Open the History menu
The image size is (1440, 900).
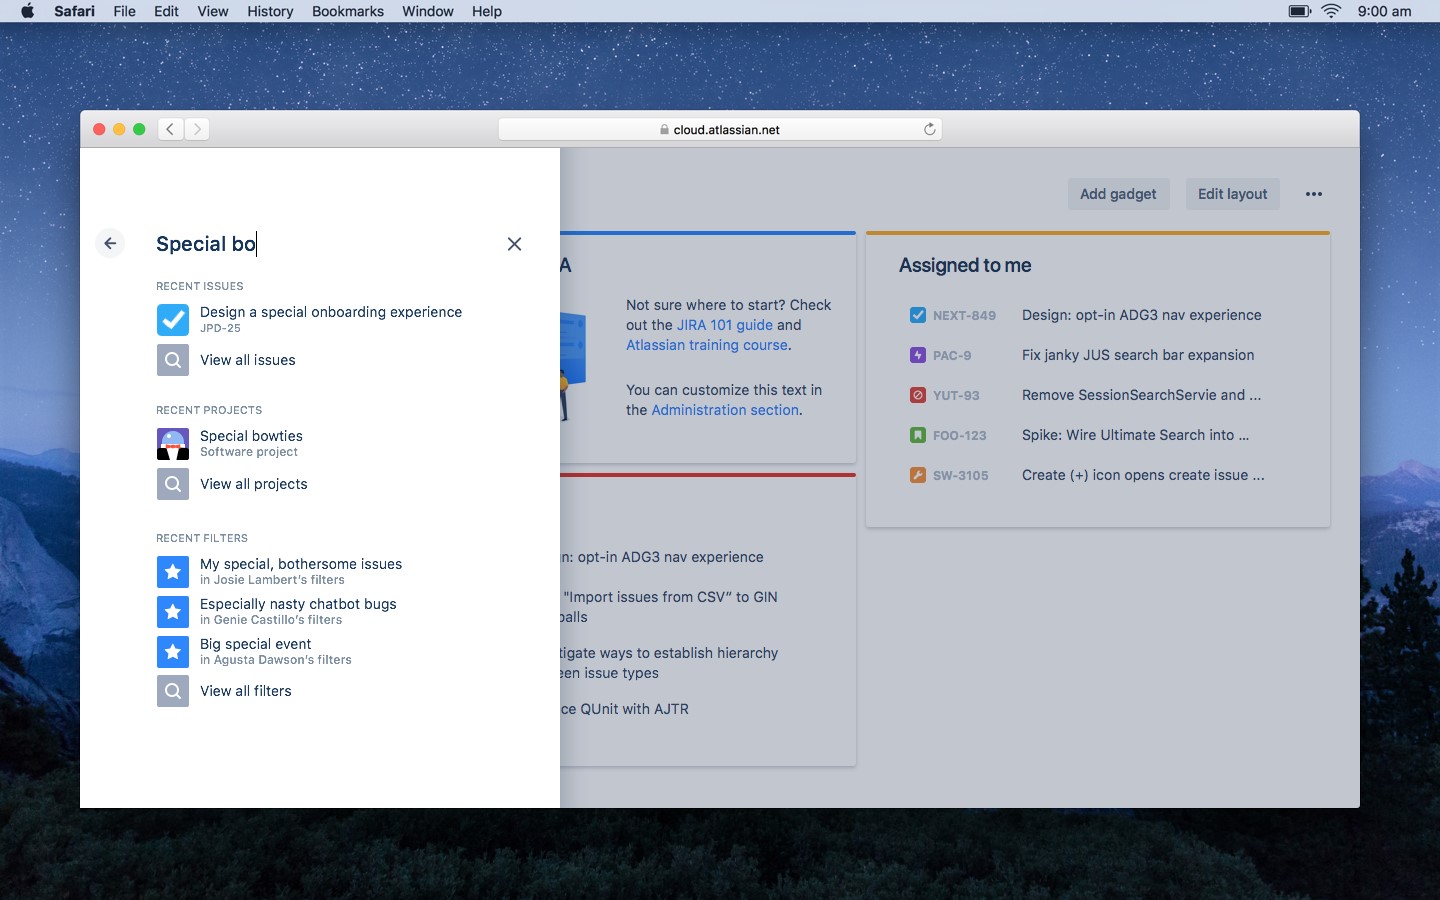tap(270, 11)
